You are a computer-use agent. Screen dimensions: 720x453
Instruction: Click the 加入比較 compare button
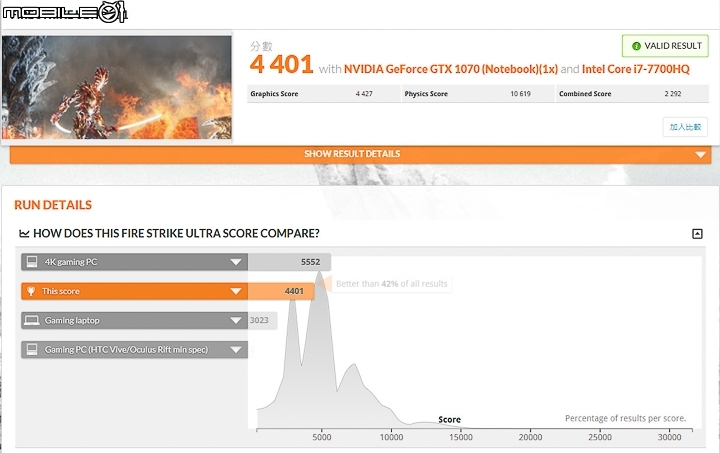pyautogui.click(x=685, y=127)
